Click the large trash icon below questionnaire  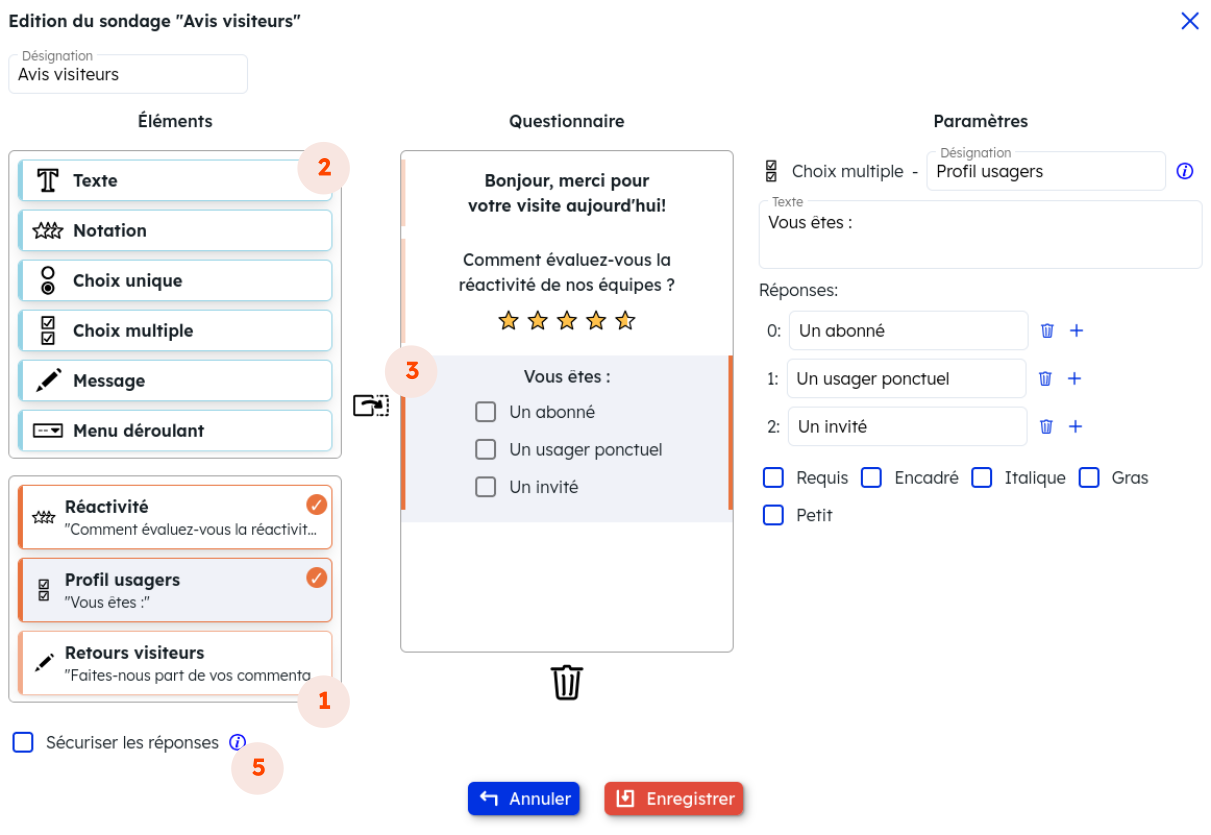(567, 682)
